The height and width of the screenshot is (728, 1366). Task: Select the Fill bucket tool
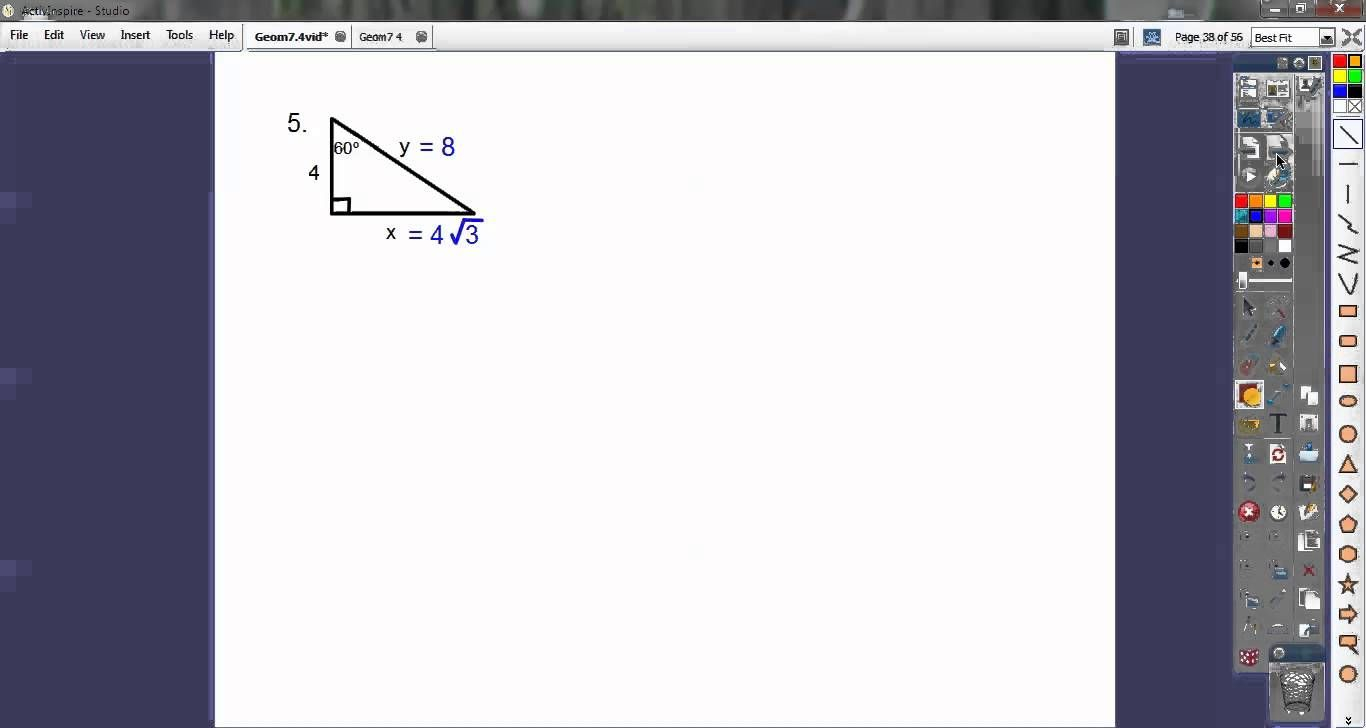[1277, 365]
